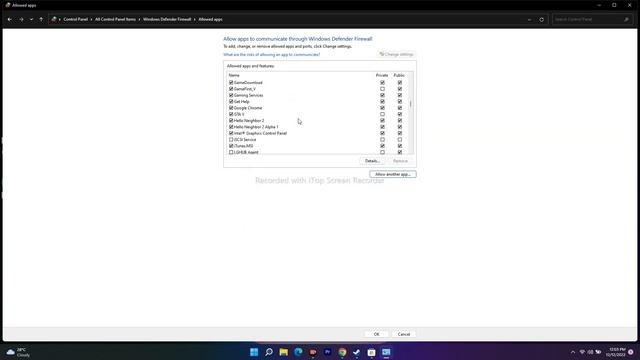The image size is (640, 360).
Task: Open File Explorer from the taskbar
Action: (x=283, y=352)
